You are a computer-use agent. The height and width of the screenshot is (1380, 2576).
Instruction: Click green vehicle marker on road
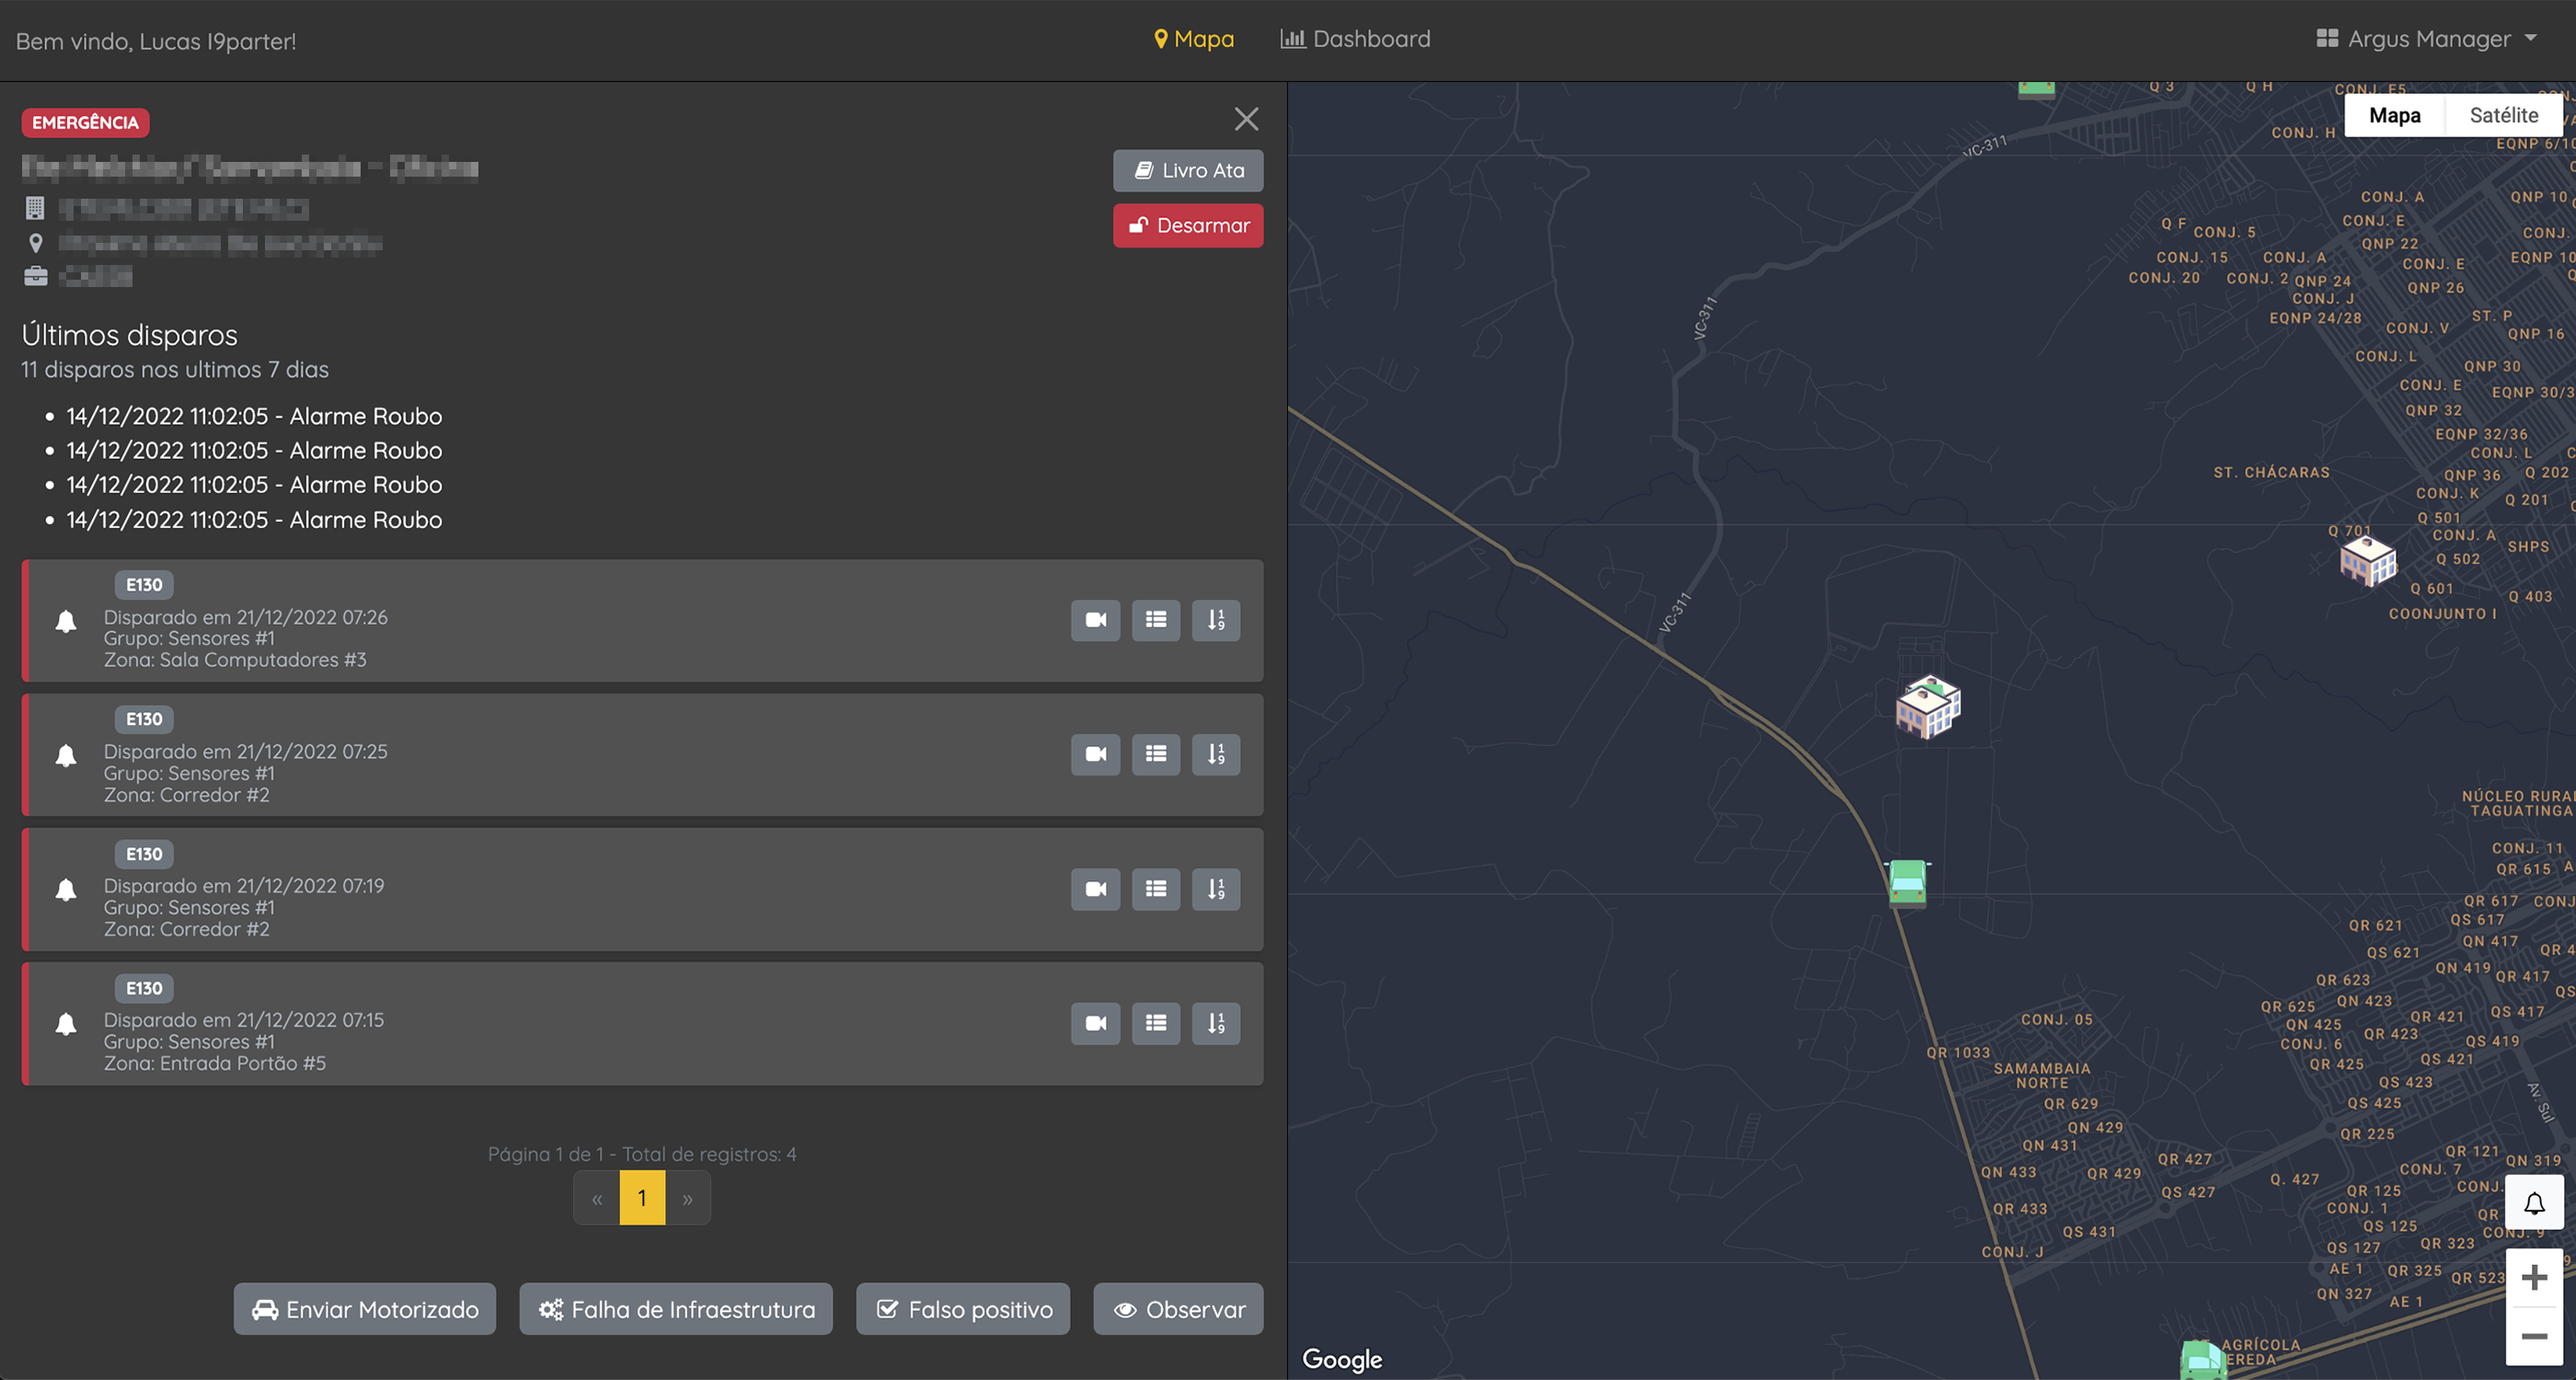click(1907, 882)
